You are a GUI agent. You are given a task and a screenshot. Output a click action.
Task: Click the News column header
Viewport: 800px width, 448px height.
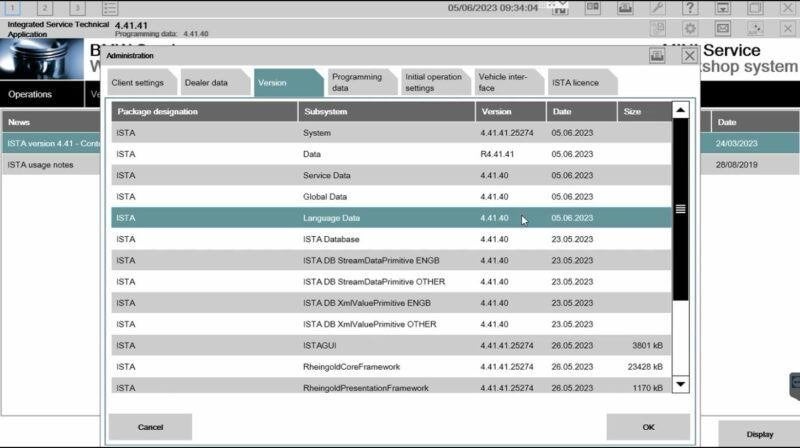pyautogui.click(x=52, y=122)
